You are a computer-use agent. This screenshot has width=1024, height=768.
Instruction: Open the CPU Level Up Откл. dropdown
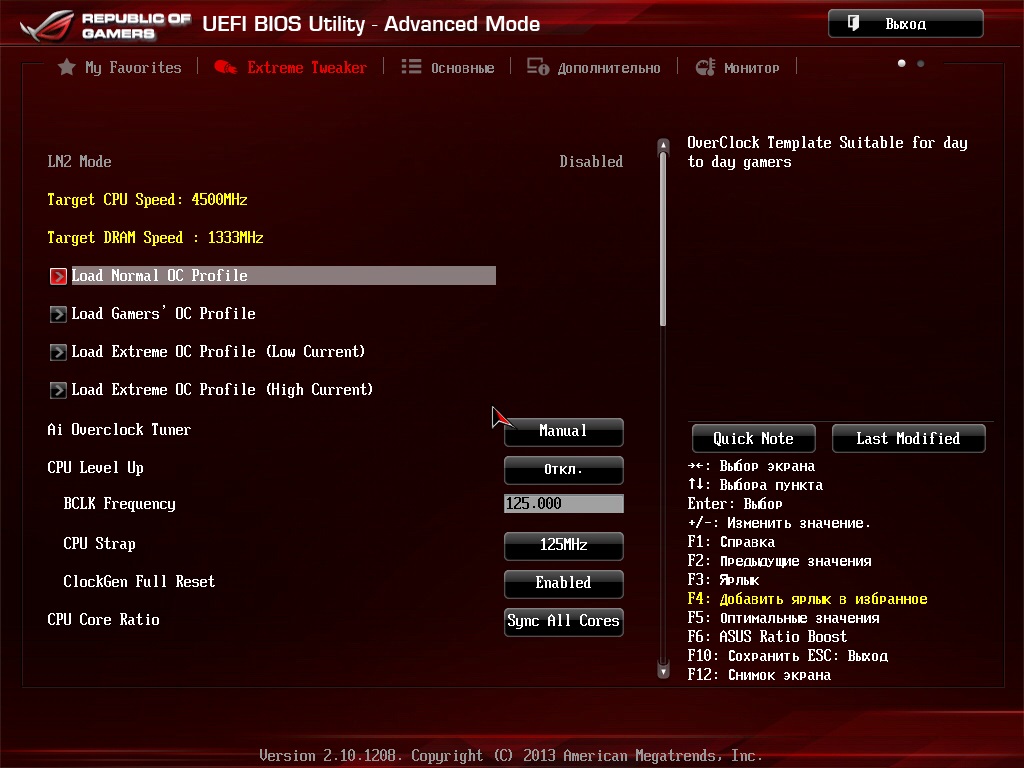(x=564, y=470)
